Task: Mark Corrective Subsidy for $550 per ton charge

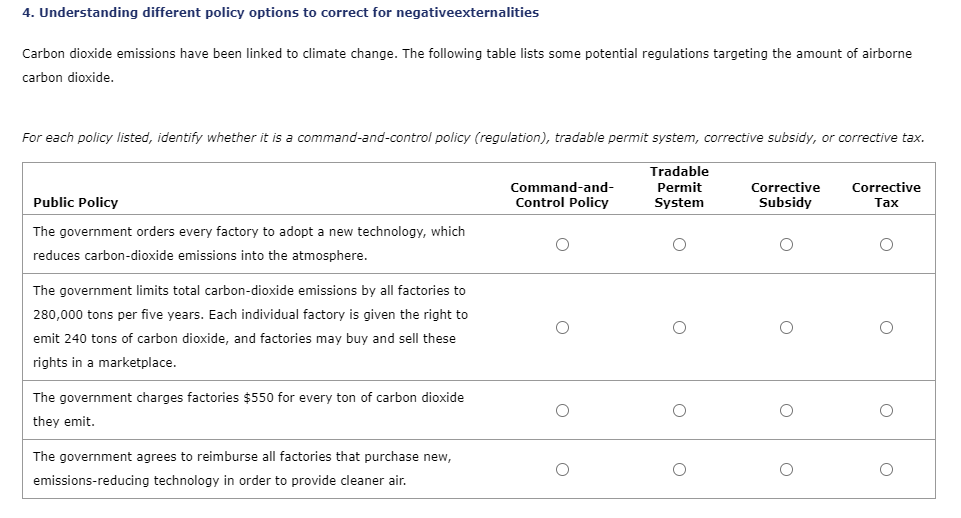Action: [786, 410]
